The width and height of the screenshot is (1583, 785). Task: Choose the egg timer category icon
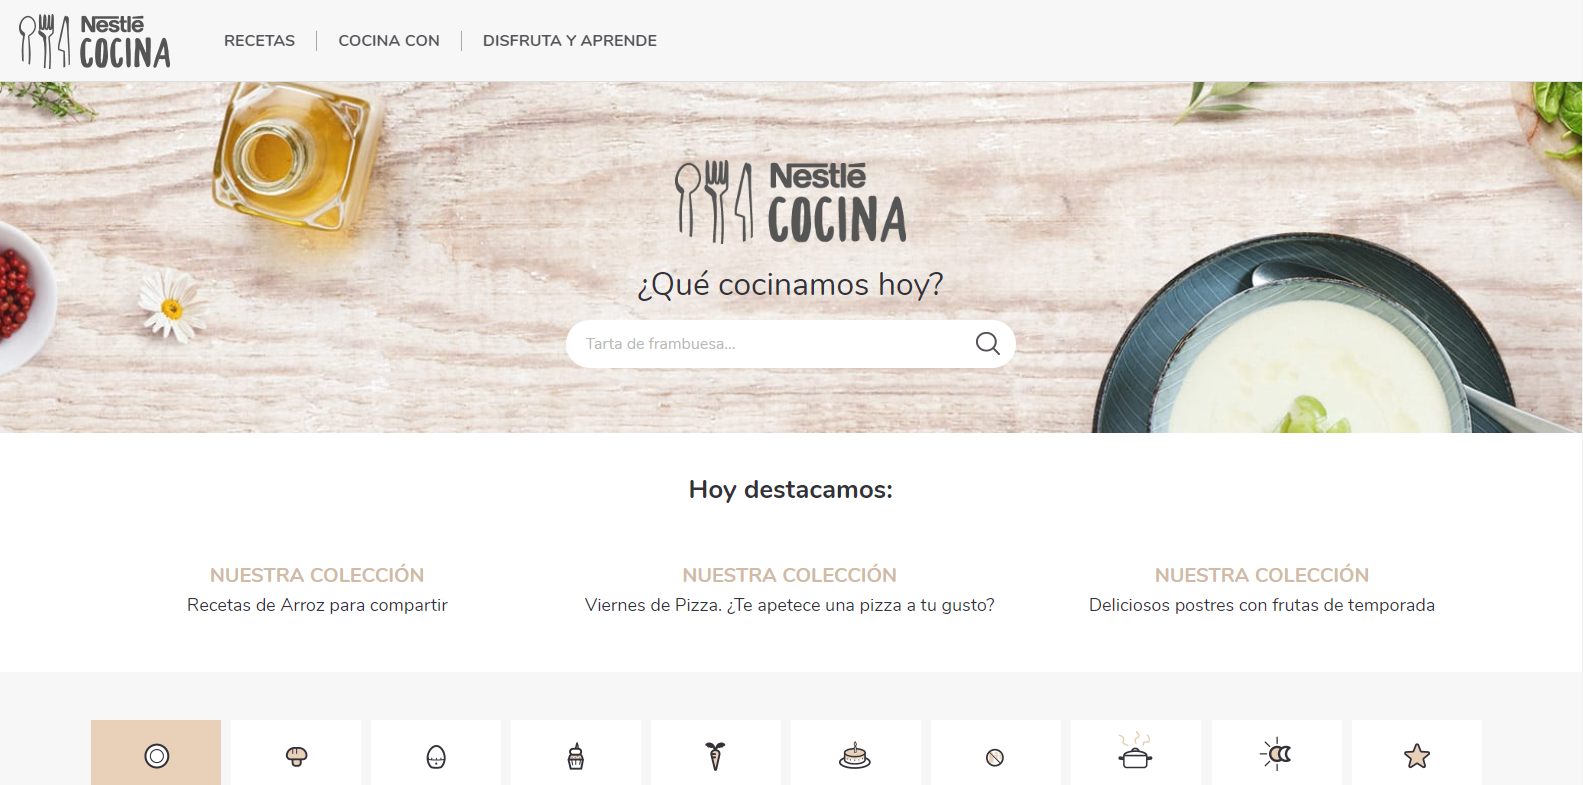[436, 755]
